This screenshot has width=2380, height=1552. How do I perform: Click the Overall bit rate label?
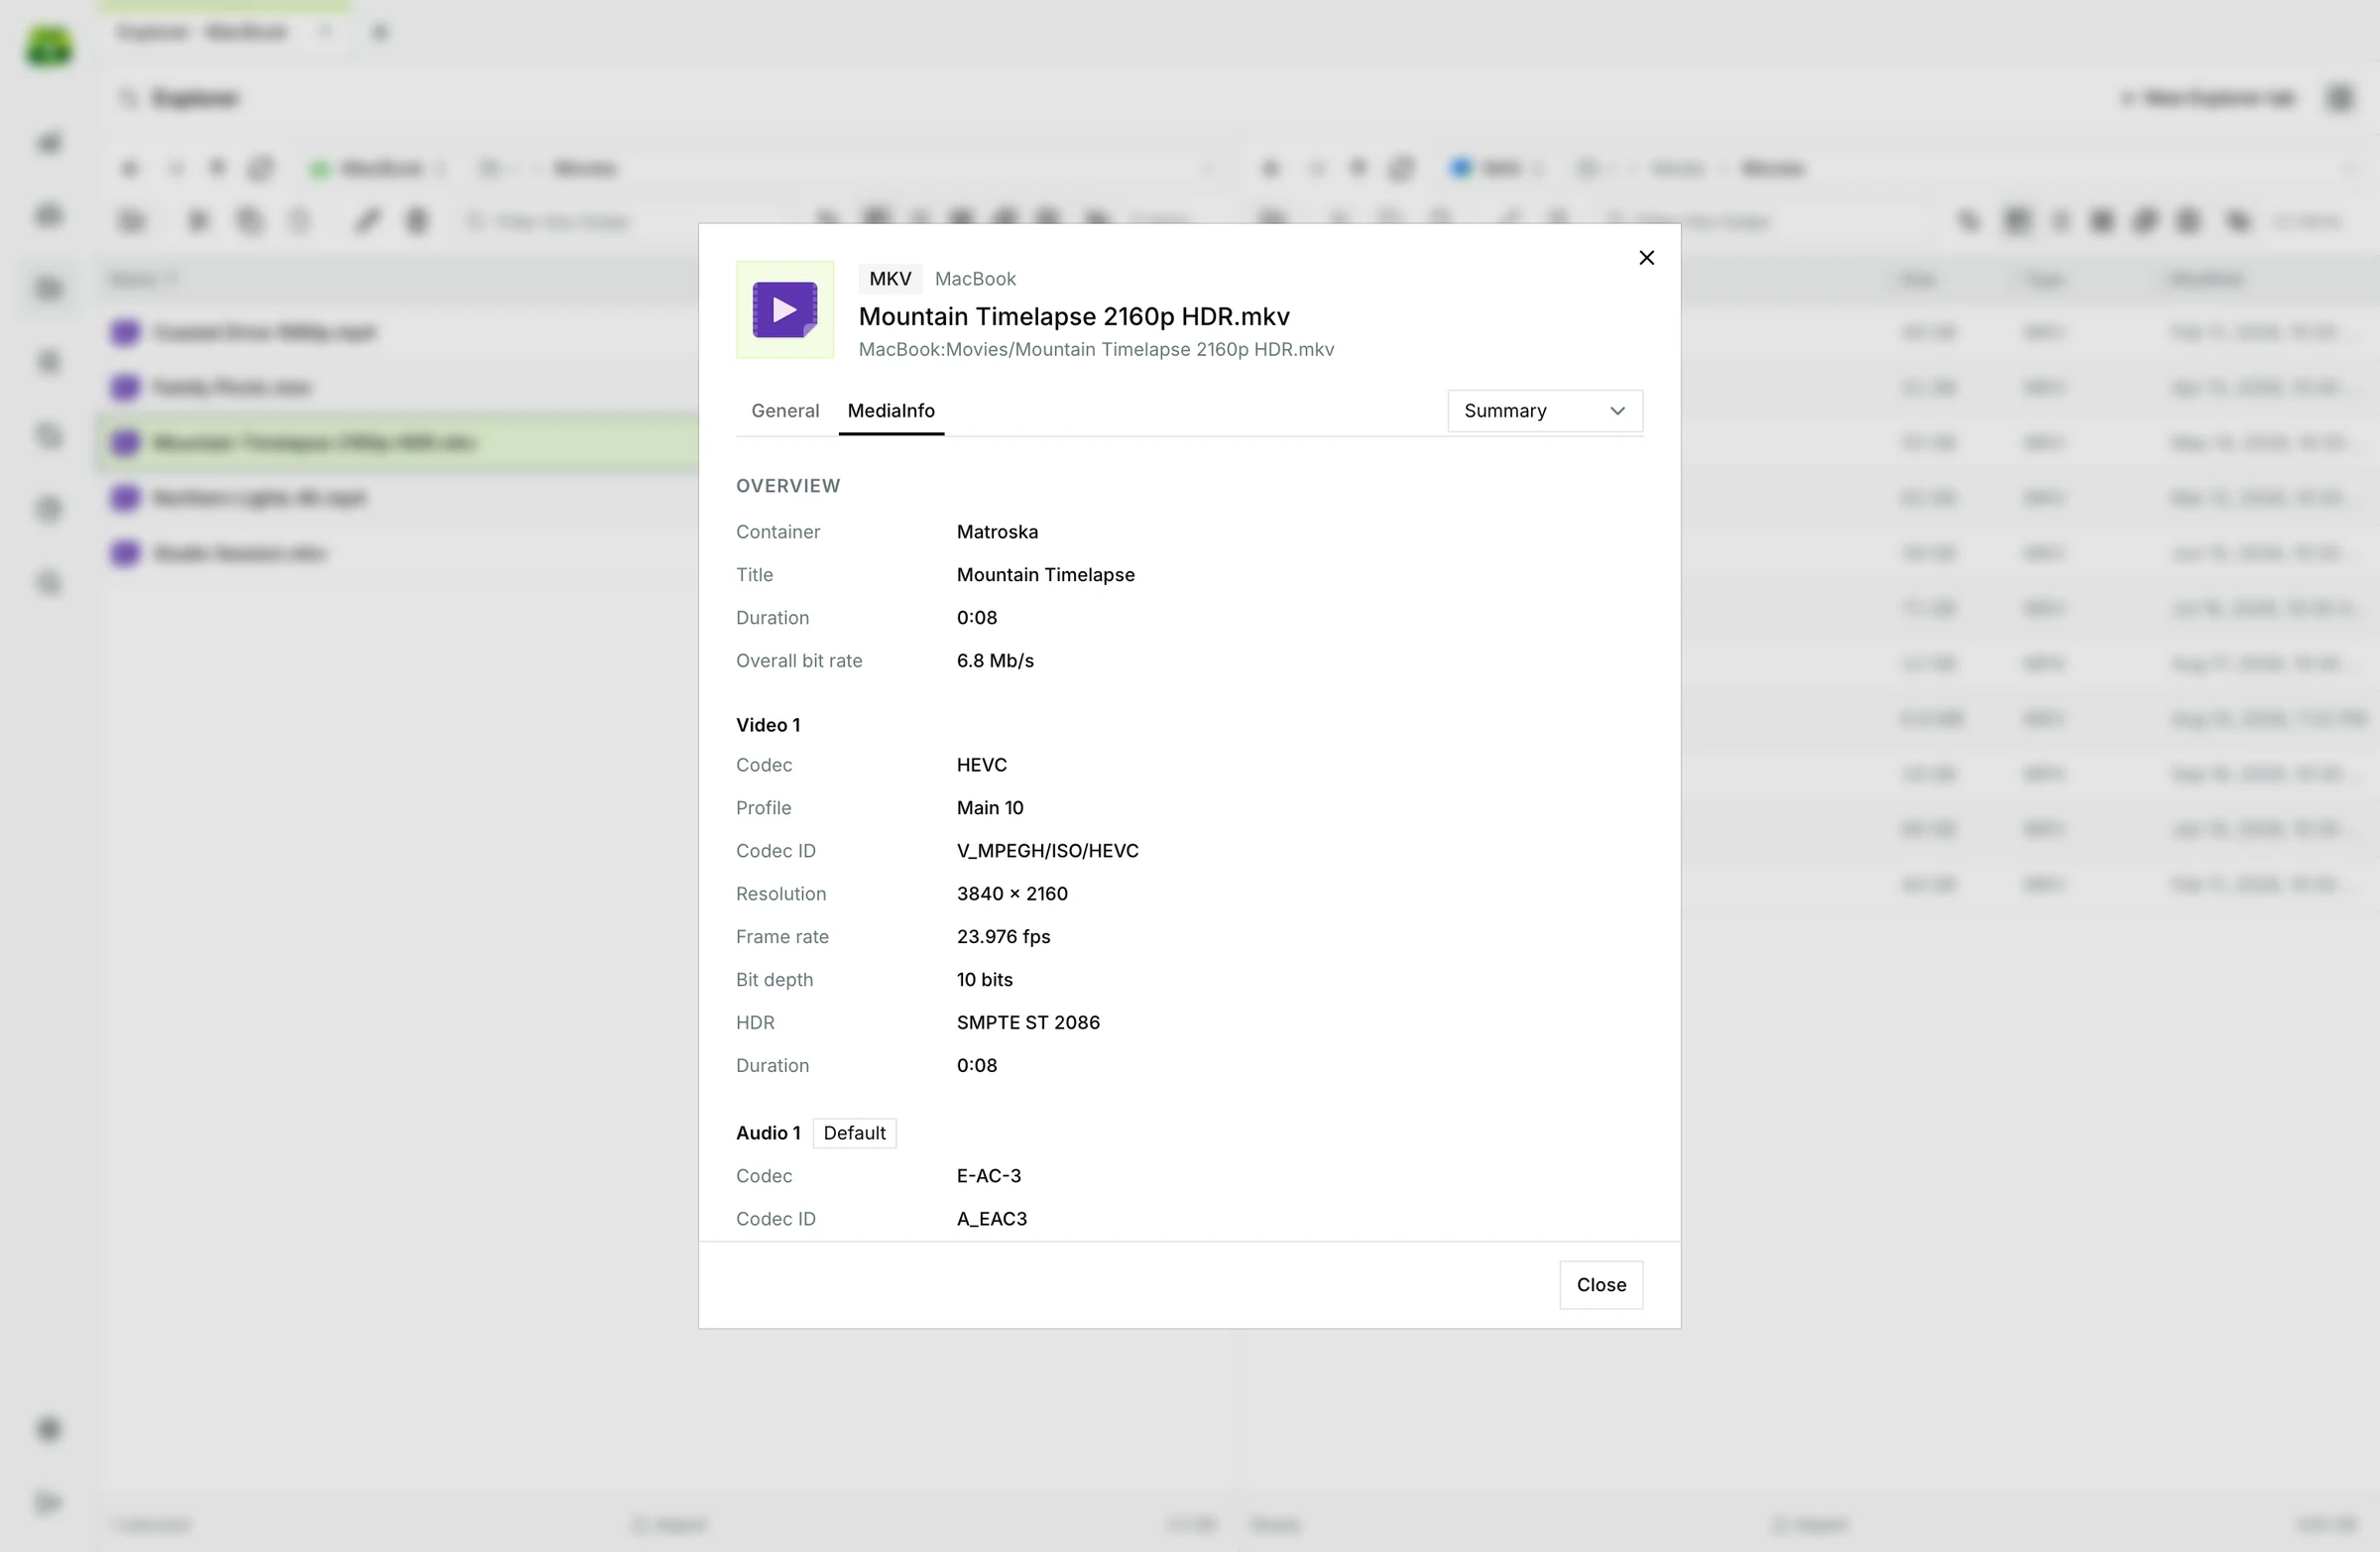pyautogui.click(x=799, y=661)
